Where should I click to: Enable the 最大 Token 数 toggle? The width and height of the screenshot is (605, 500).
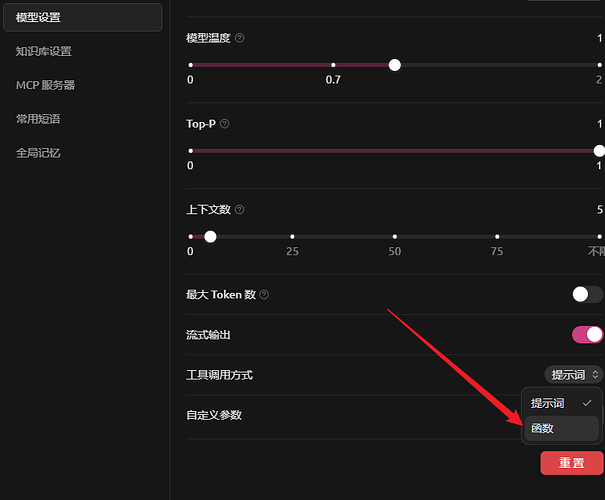587,295
